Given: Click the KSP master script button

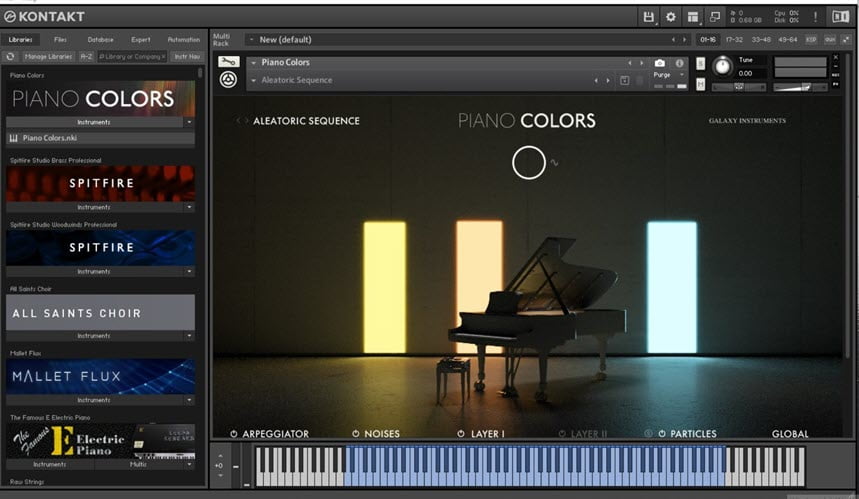Looking at the screenshot, I should tap(811, 39).
